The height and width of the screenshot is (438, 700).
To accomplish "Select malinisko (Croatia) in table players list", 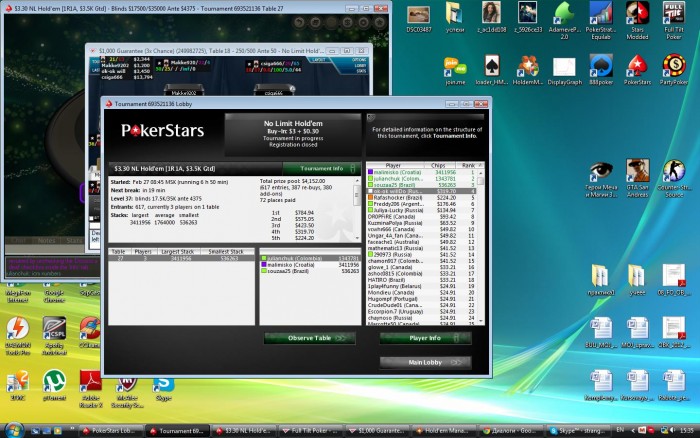I will 310,265.
